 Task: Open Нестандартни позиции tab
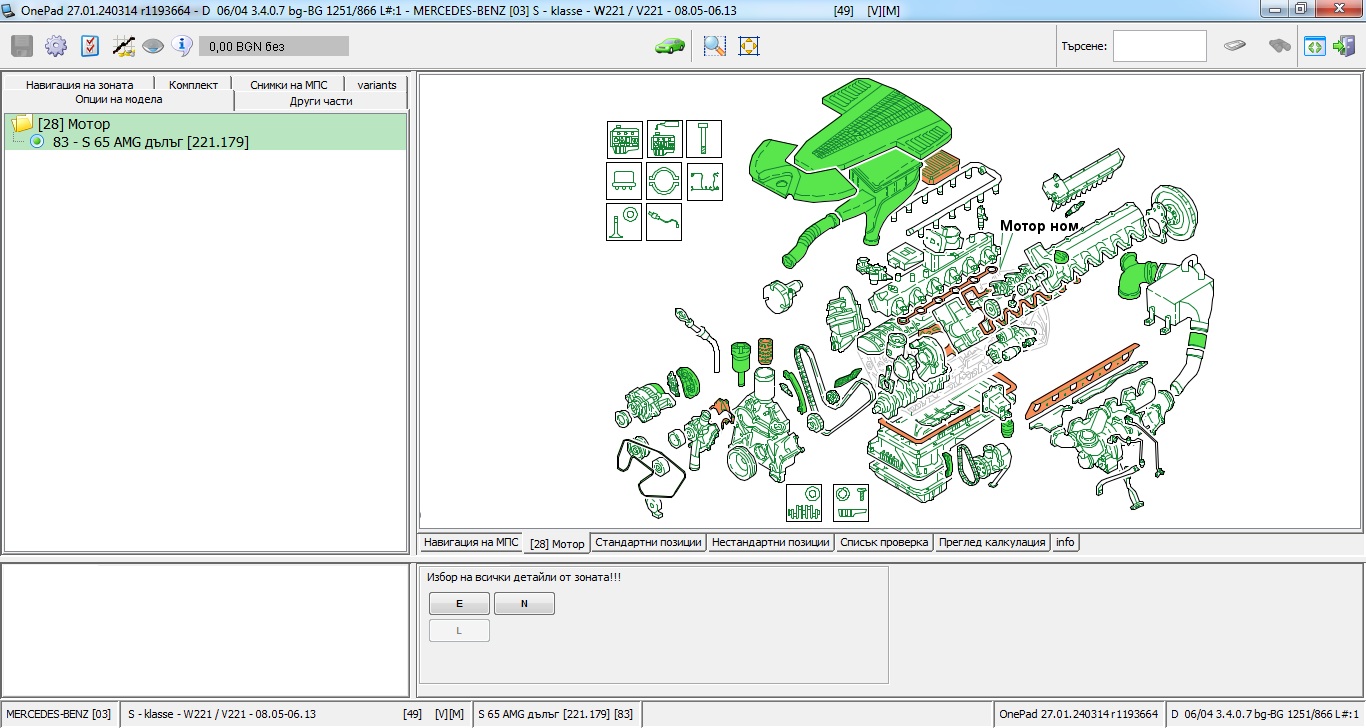[x=771, y=542]
